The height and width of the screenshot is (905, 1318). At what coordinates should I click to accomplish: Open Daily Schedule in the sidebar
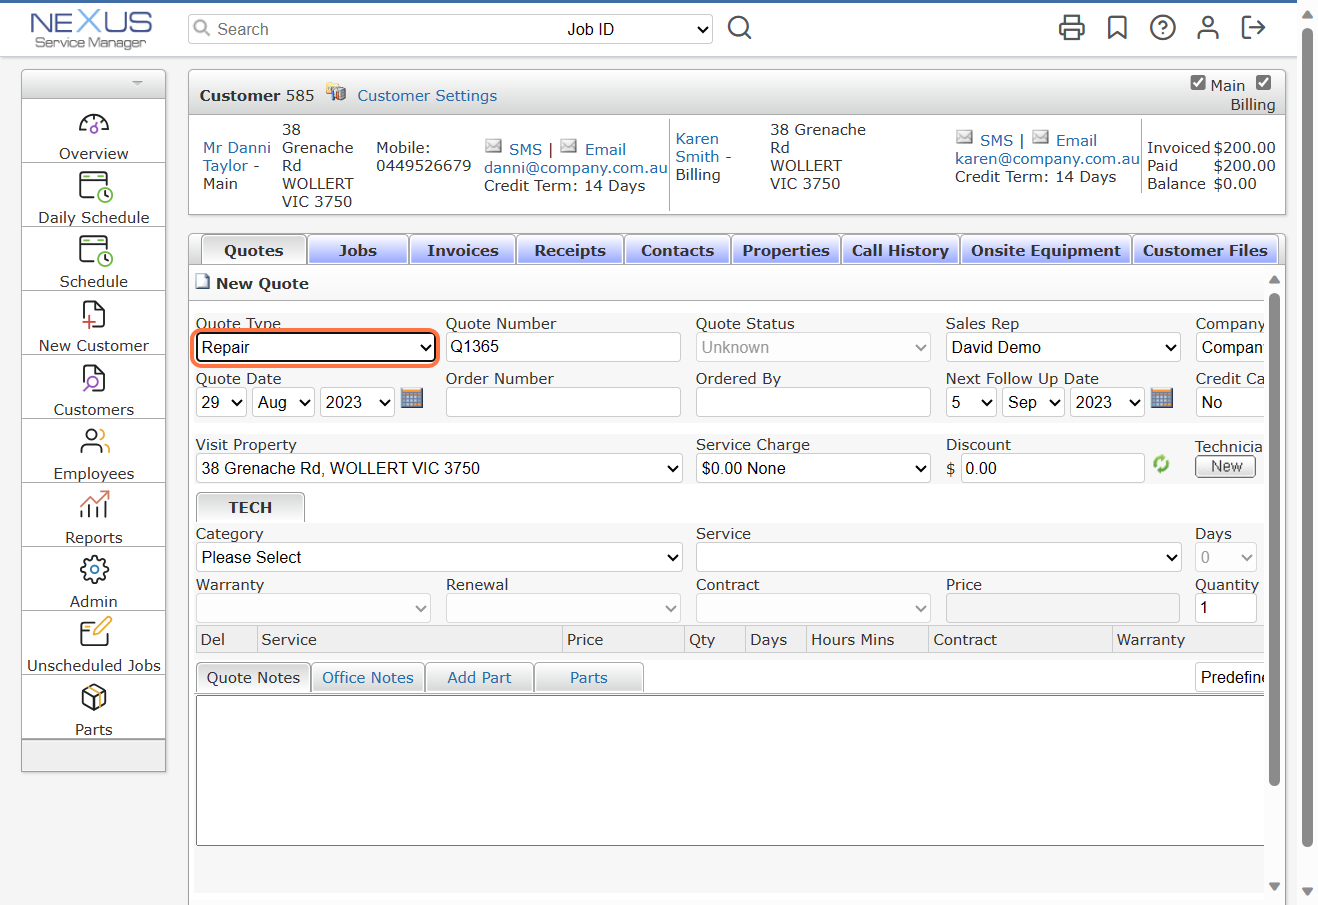pos(94,196)
